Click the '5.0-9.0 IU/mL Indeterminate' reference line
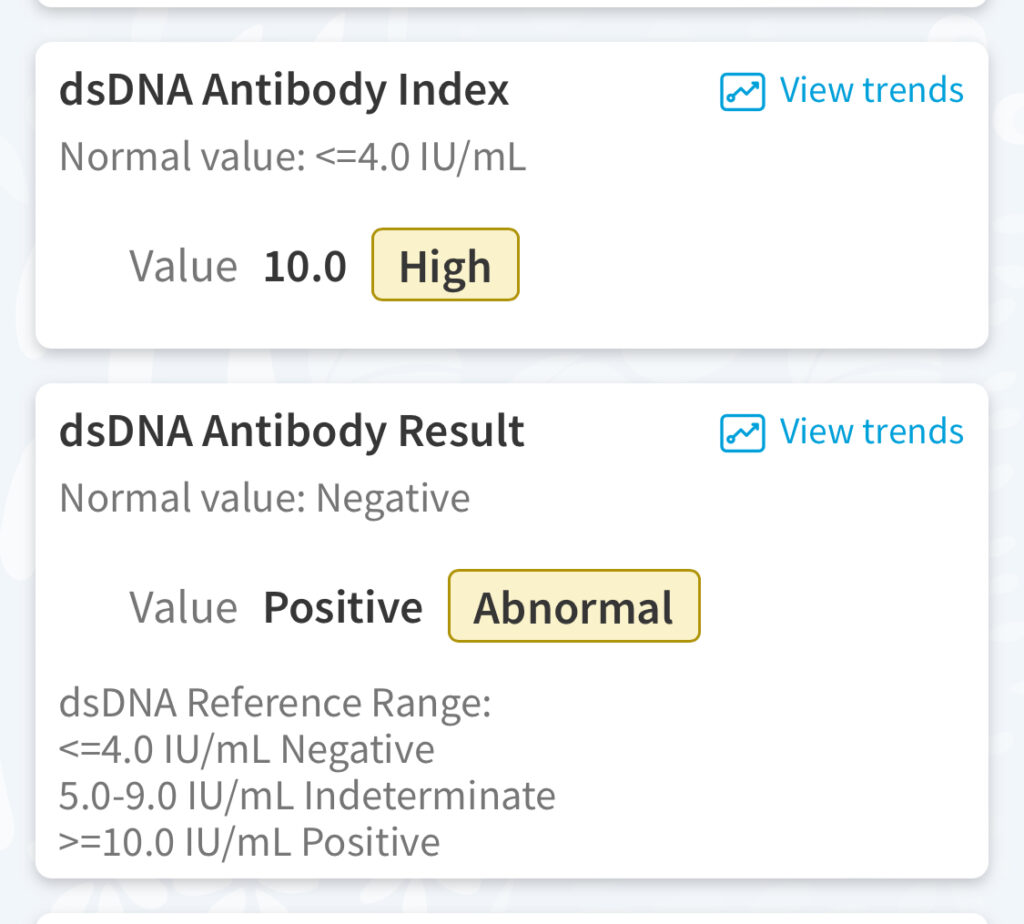This screenshot has width=1024, height=924. [x=307, y=796]
